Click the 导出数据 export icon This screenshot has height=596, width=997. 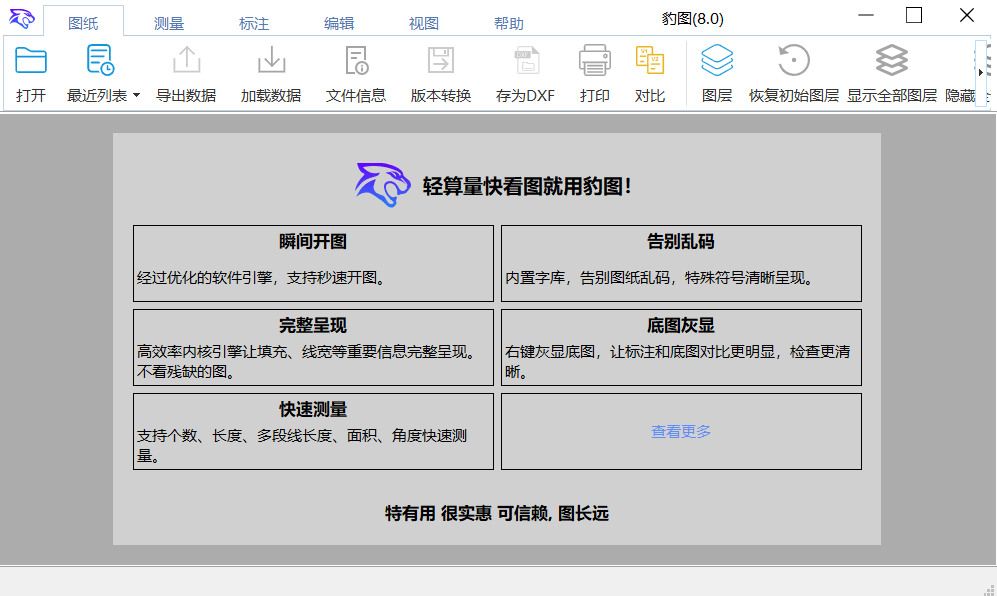pyautogui.click(x=186, y=60)
